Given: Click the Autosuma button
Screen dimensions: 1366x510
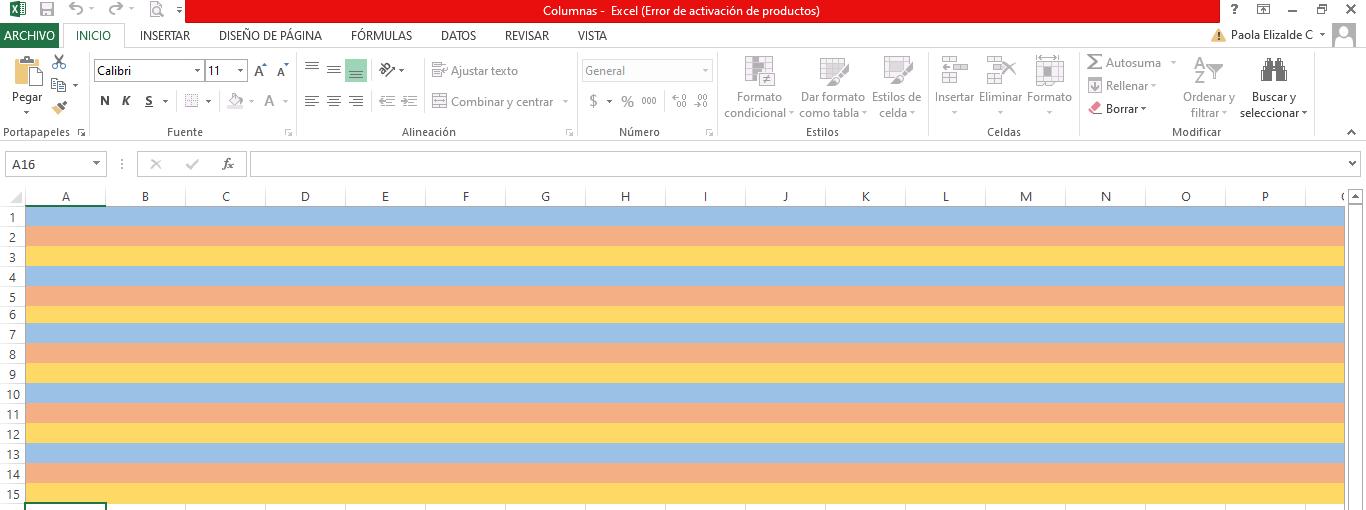Looking at the screenshot, I should click(1124, 62).
